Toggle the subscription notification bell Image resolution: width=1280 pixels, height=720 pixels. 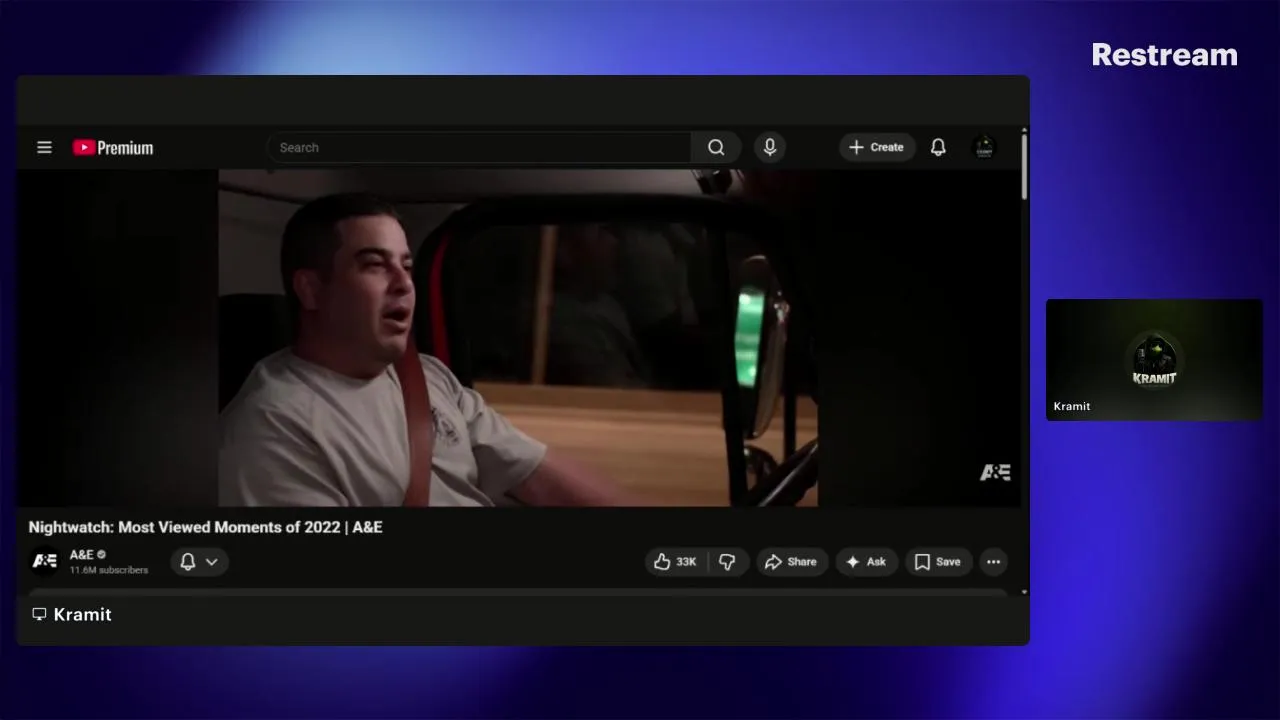pyautogui.click(x=187, y=562)
